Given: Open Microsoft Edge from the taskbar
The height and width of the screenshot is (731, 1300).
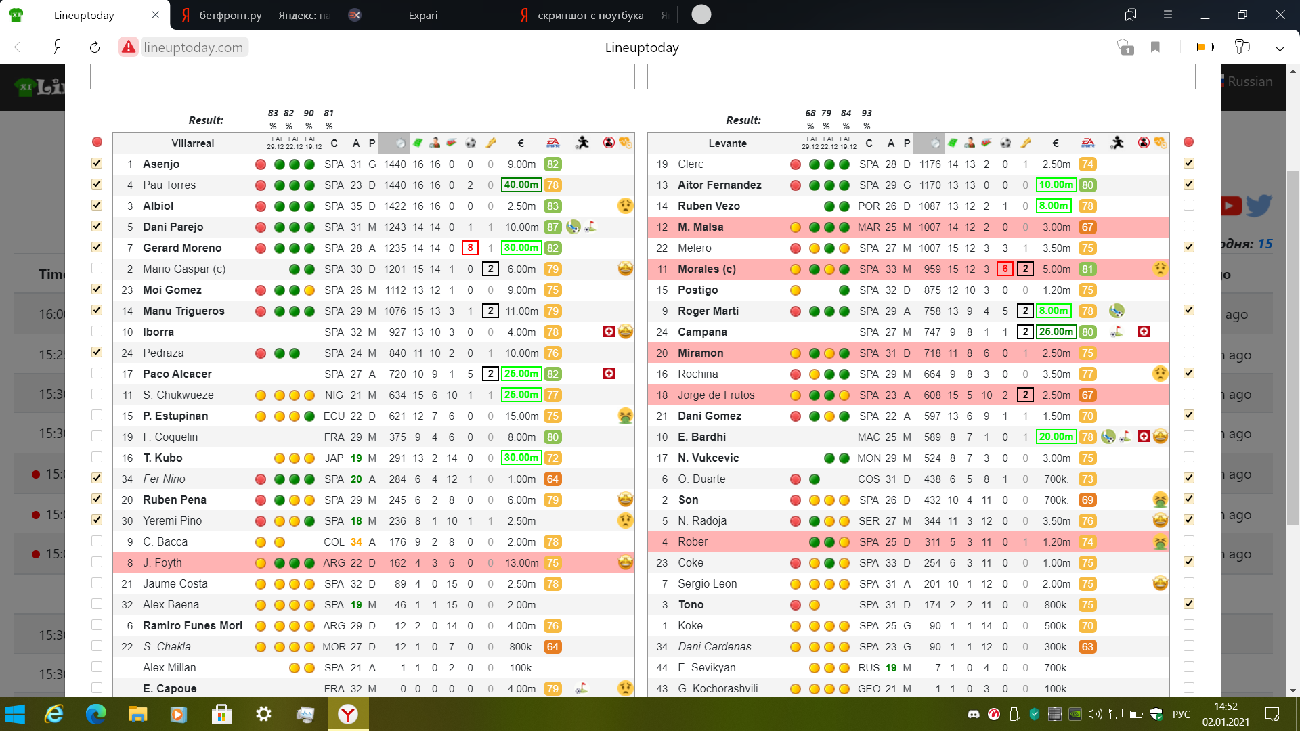Looking at the screenshot, I should [x=96, y=714].
